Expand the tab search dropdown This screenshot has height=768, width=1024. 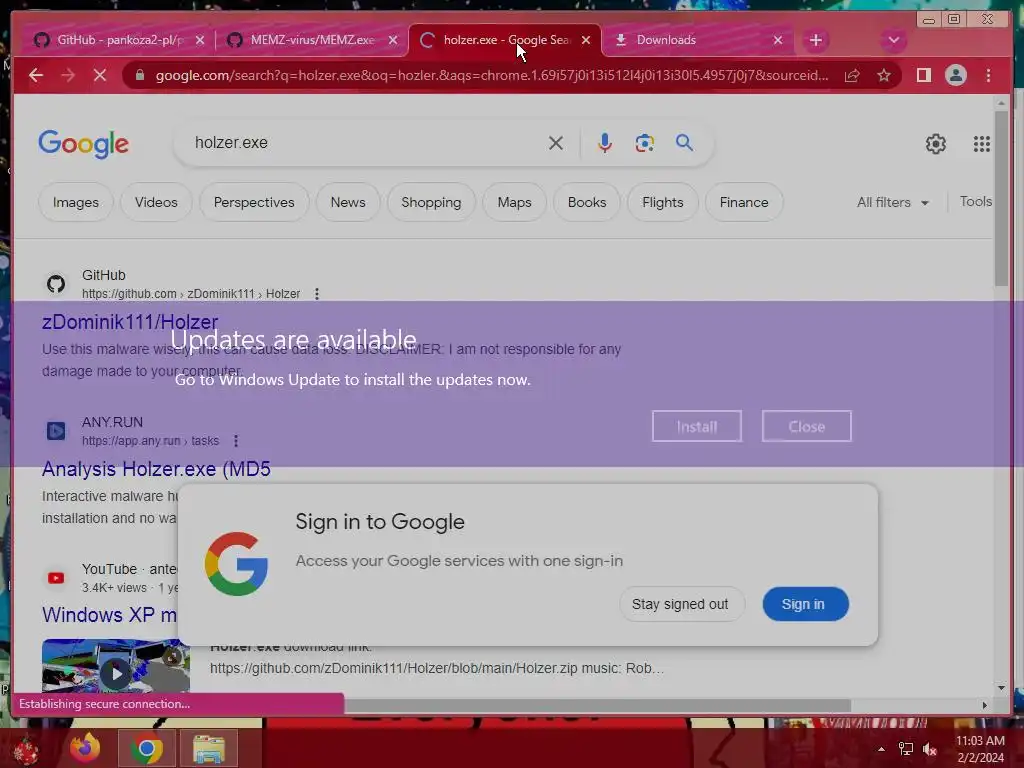pyautogui.click(x=893, y=40)
